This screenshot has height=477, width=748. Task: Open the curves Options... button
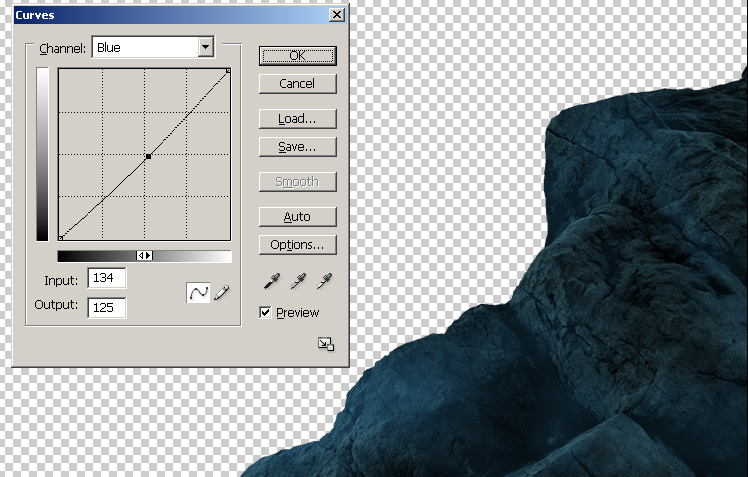coord(298,245)
